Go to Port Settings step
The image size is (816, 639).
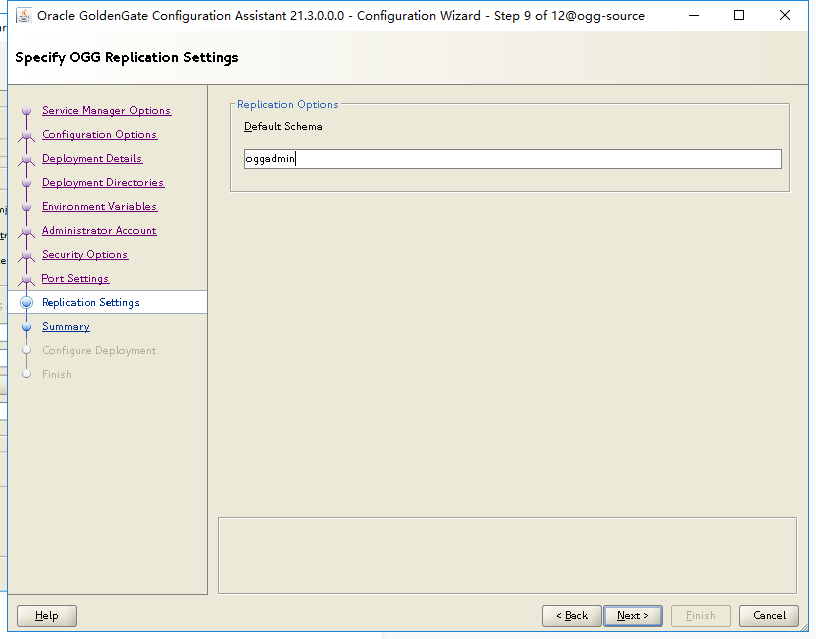75,278
